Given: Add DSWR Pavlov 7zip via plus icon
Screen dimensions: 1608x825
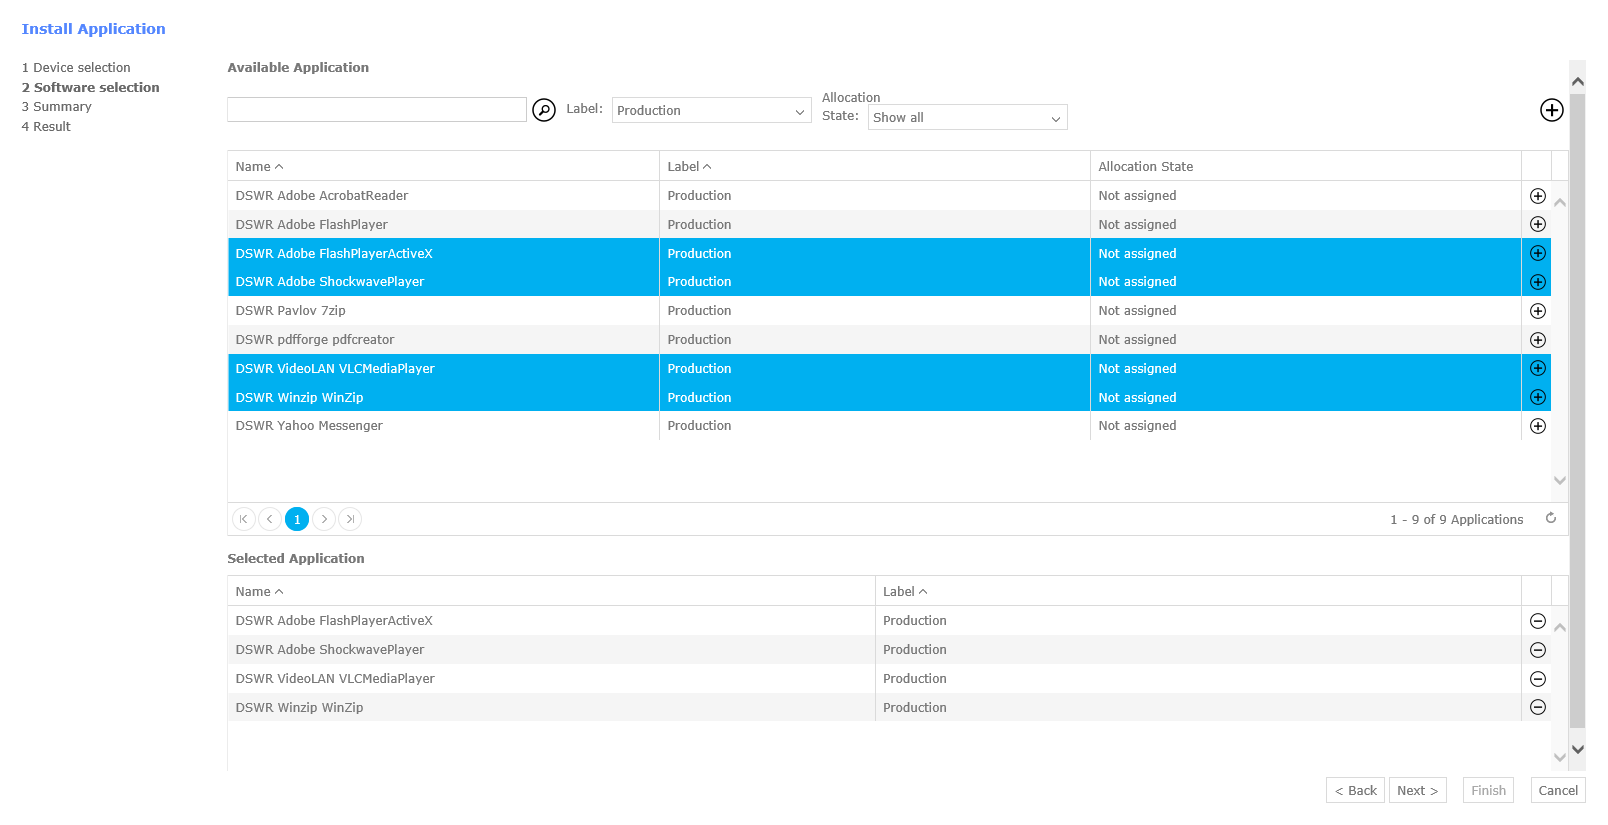Looking at the screenshot, I should 1538,311.
